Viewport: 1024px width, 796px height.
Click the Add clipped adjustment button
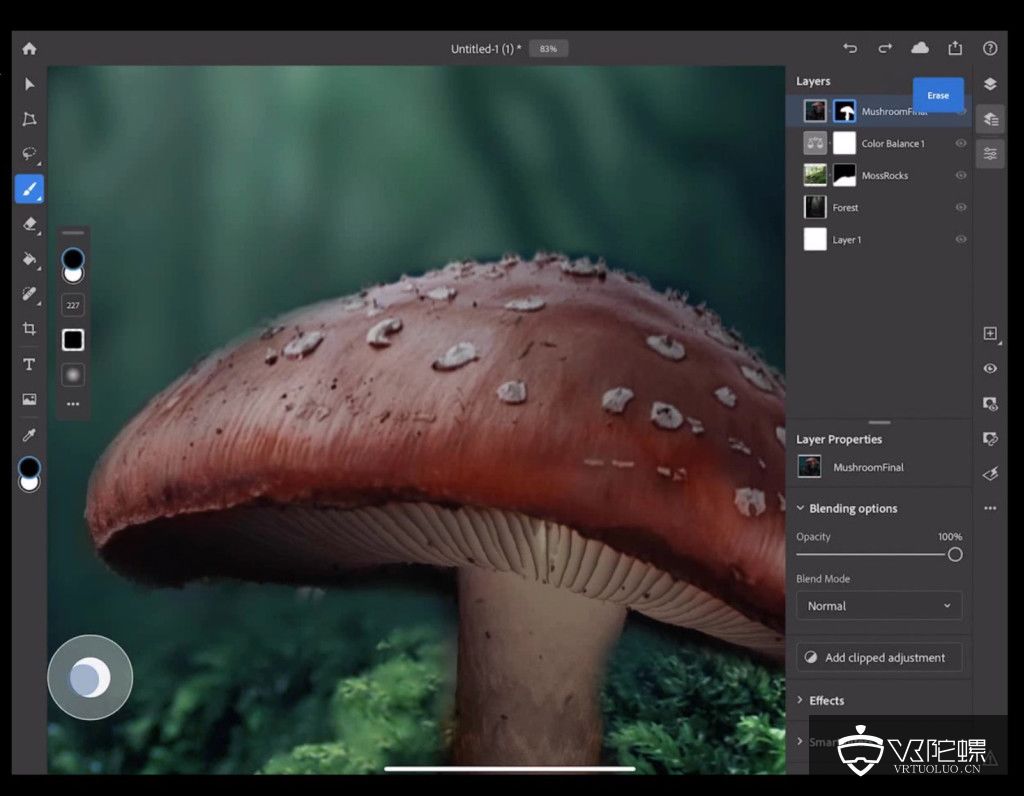click(879, 658)
